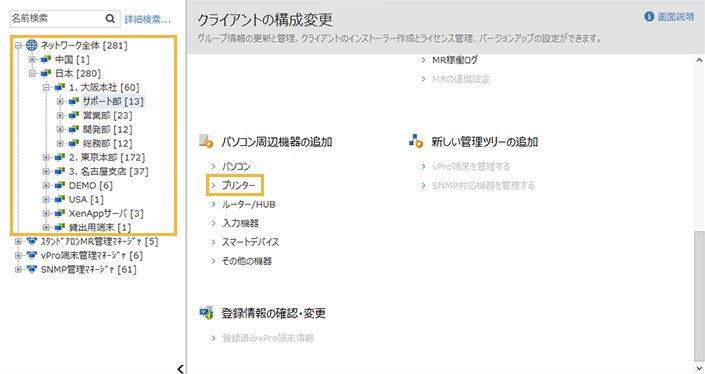
Task: Click the search magnifier icon
Action: point(110,18)
